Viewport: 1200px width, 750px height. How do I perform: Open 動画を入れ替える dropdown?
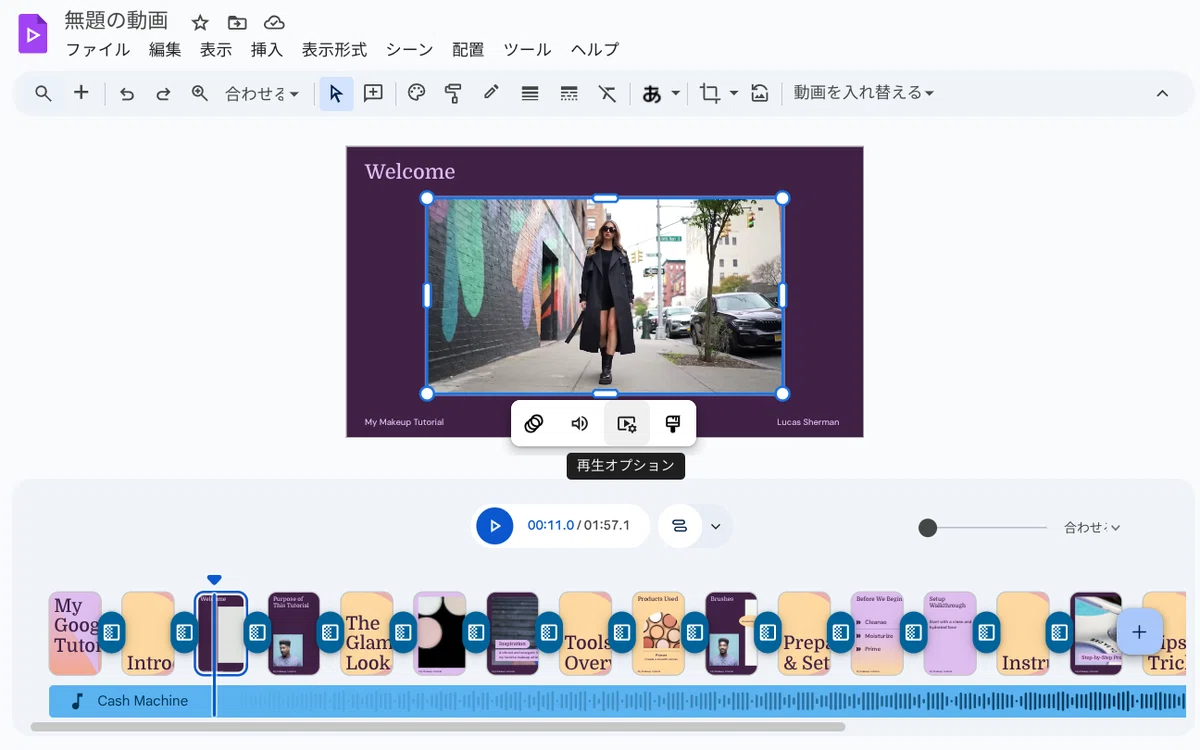864,93
